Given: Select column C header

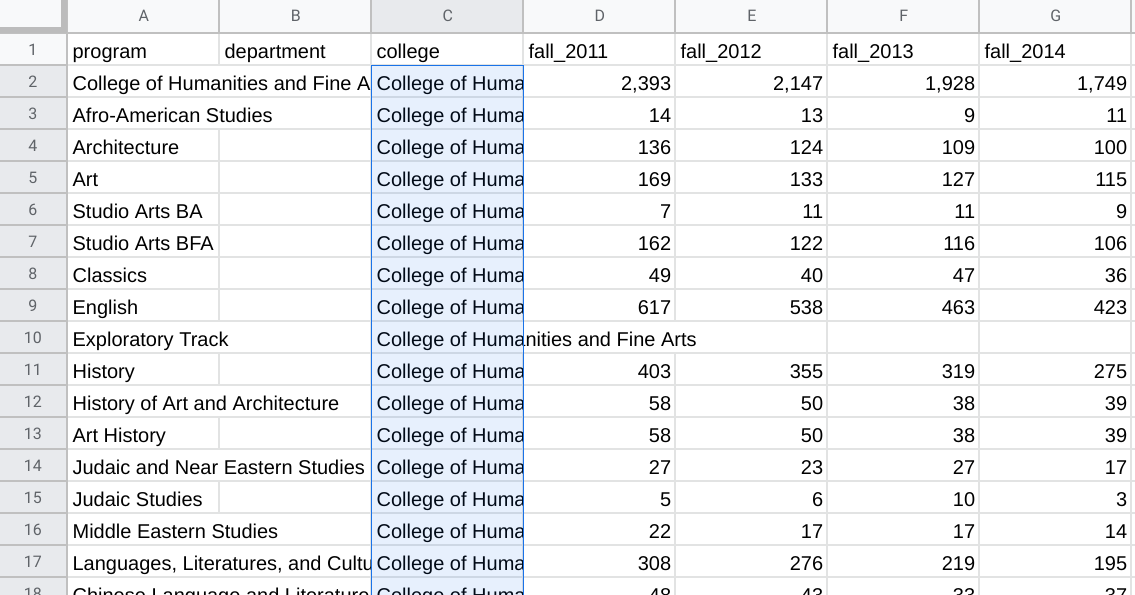Looking at the screenshot, I should [x=447, y=15].
